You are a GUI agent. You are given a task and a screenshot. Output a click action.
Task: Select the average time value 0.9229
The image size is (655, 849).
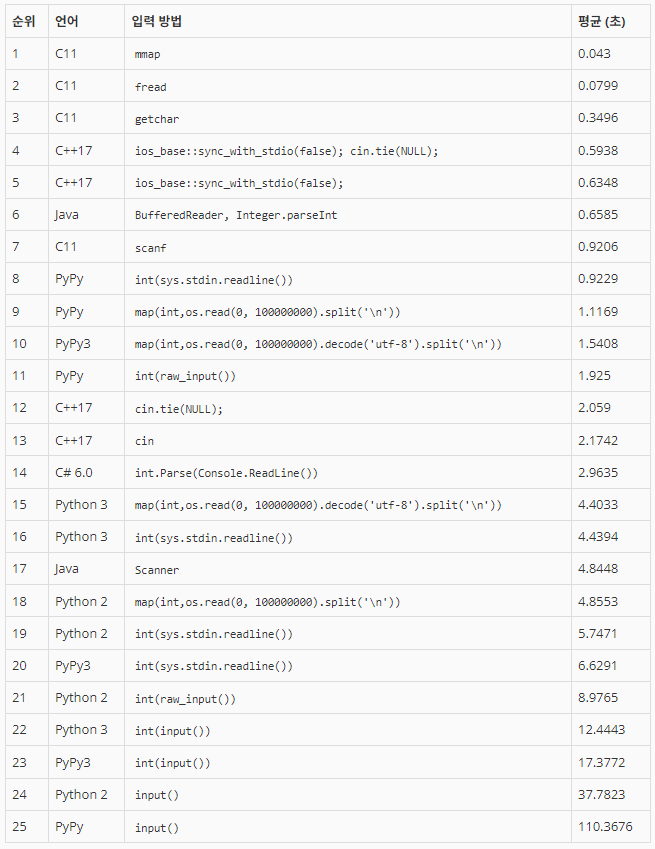pos(598,279)
